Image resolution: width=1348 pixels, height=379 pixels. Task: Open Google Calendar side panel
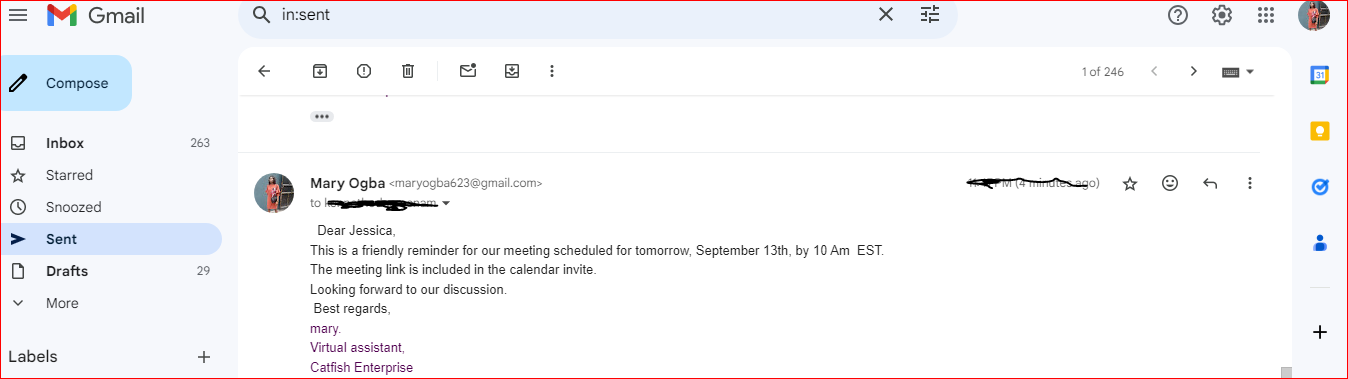click(1320, 75)
